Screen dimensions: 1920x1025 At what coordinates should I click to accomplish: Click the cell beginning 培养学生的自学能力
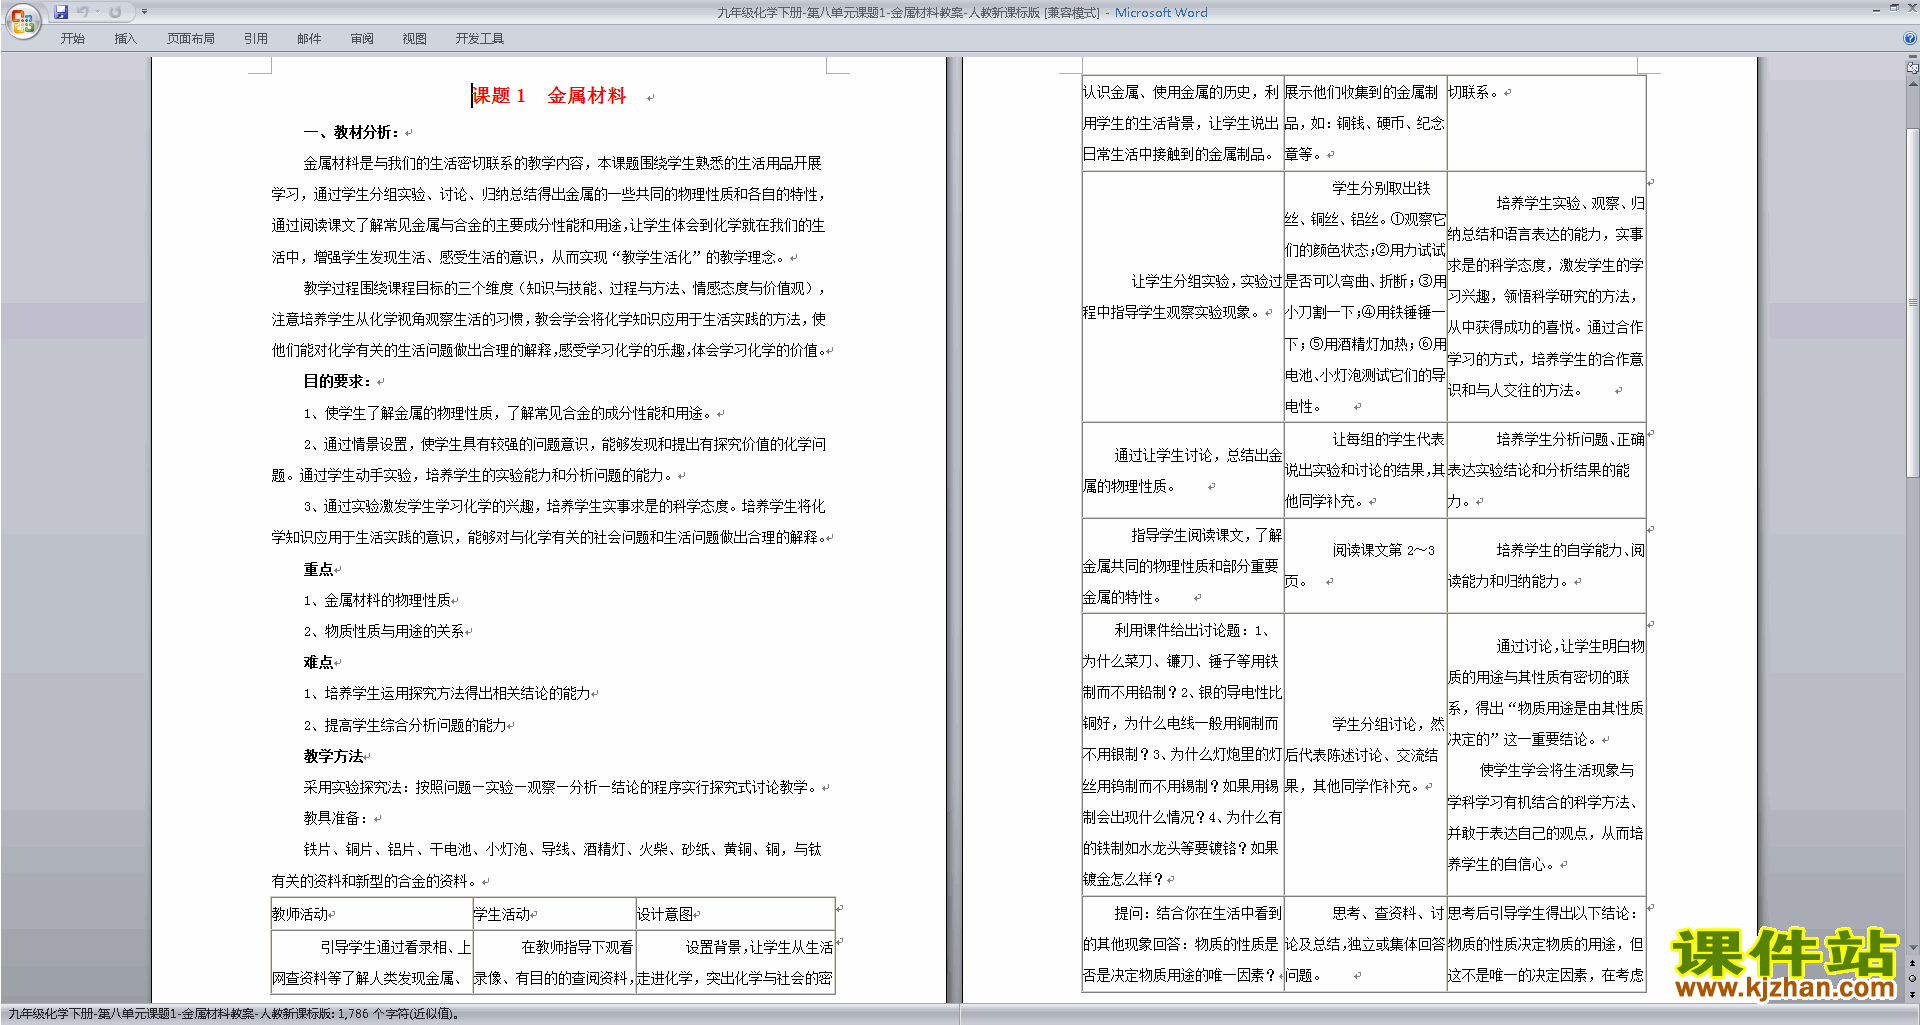pyautogui.click(x=1546, y=565)
